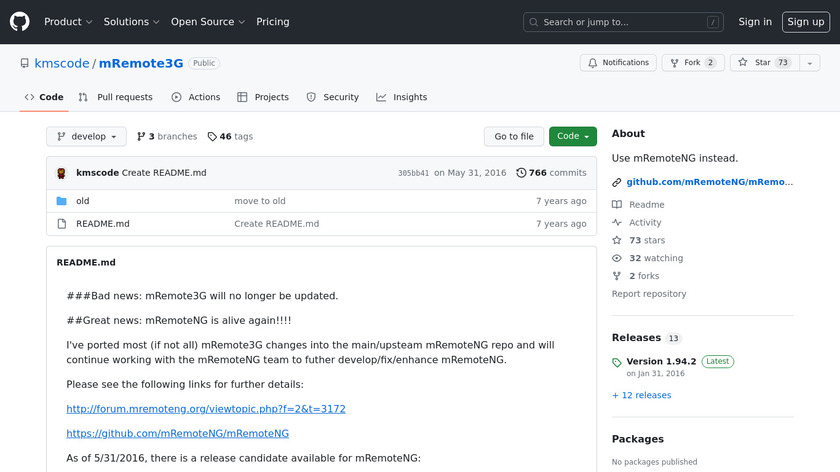Switch to the Insights tab
Screen dimensions: 840x472
pos(401,97)
